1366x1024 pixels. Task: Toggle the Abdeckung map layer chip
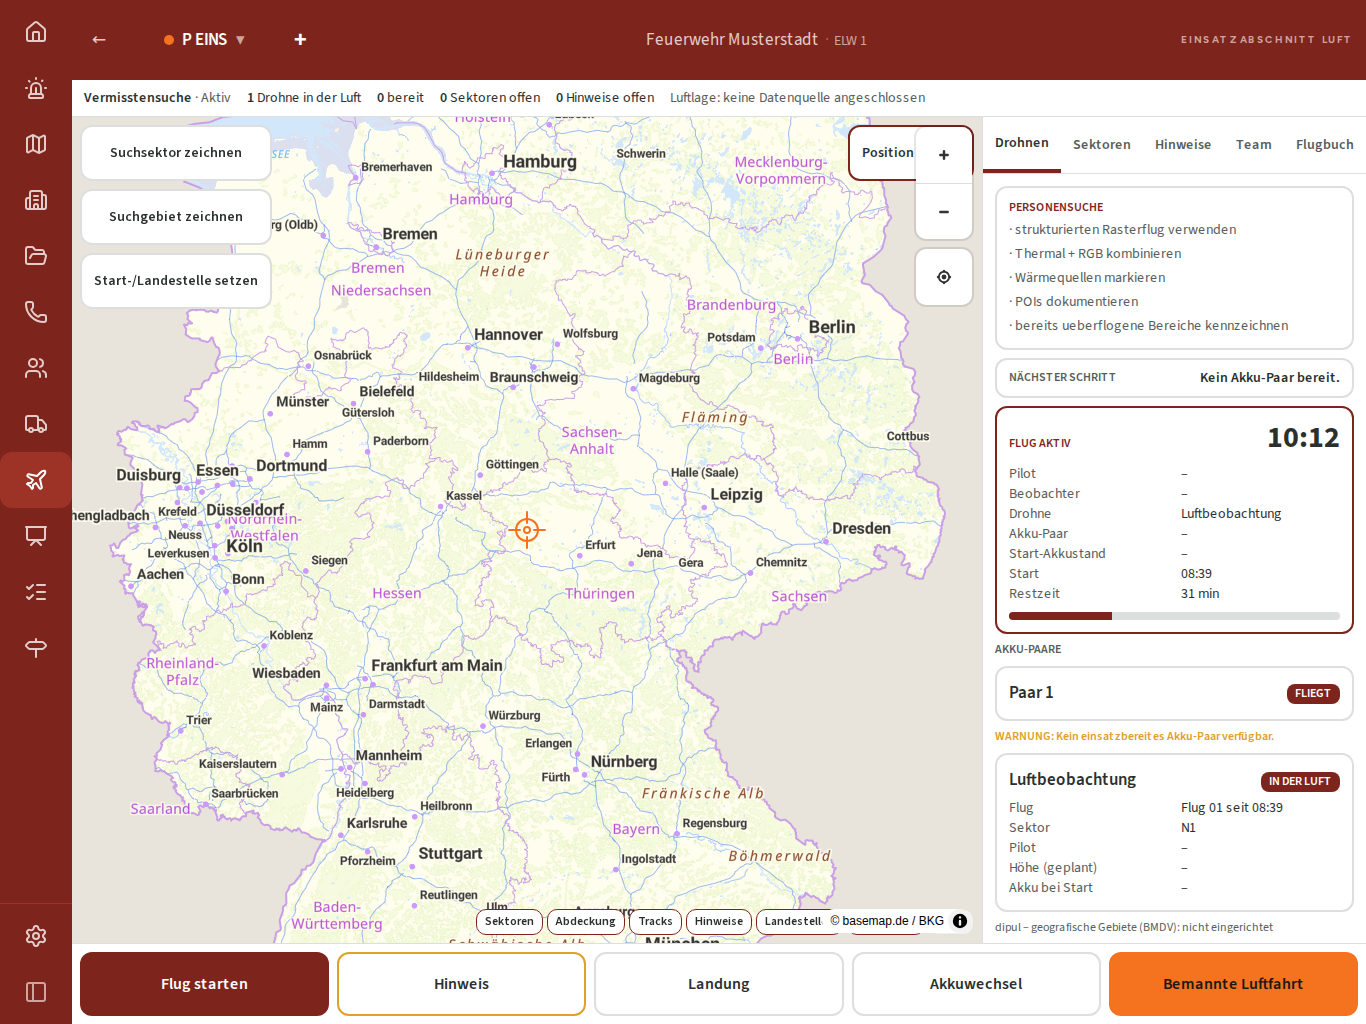click(x=586, y=922)
